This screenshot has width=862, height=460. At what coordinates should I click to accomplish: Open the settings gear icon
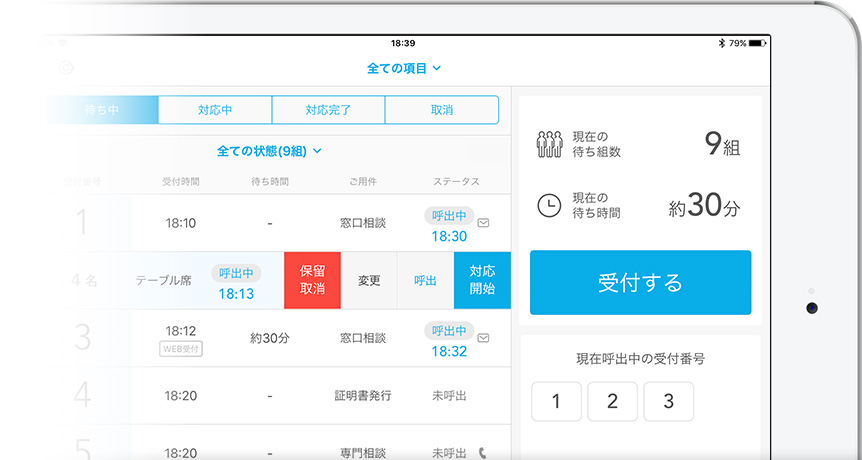[66, 68]
